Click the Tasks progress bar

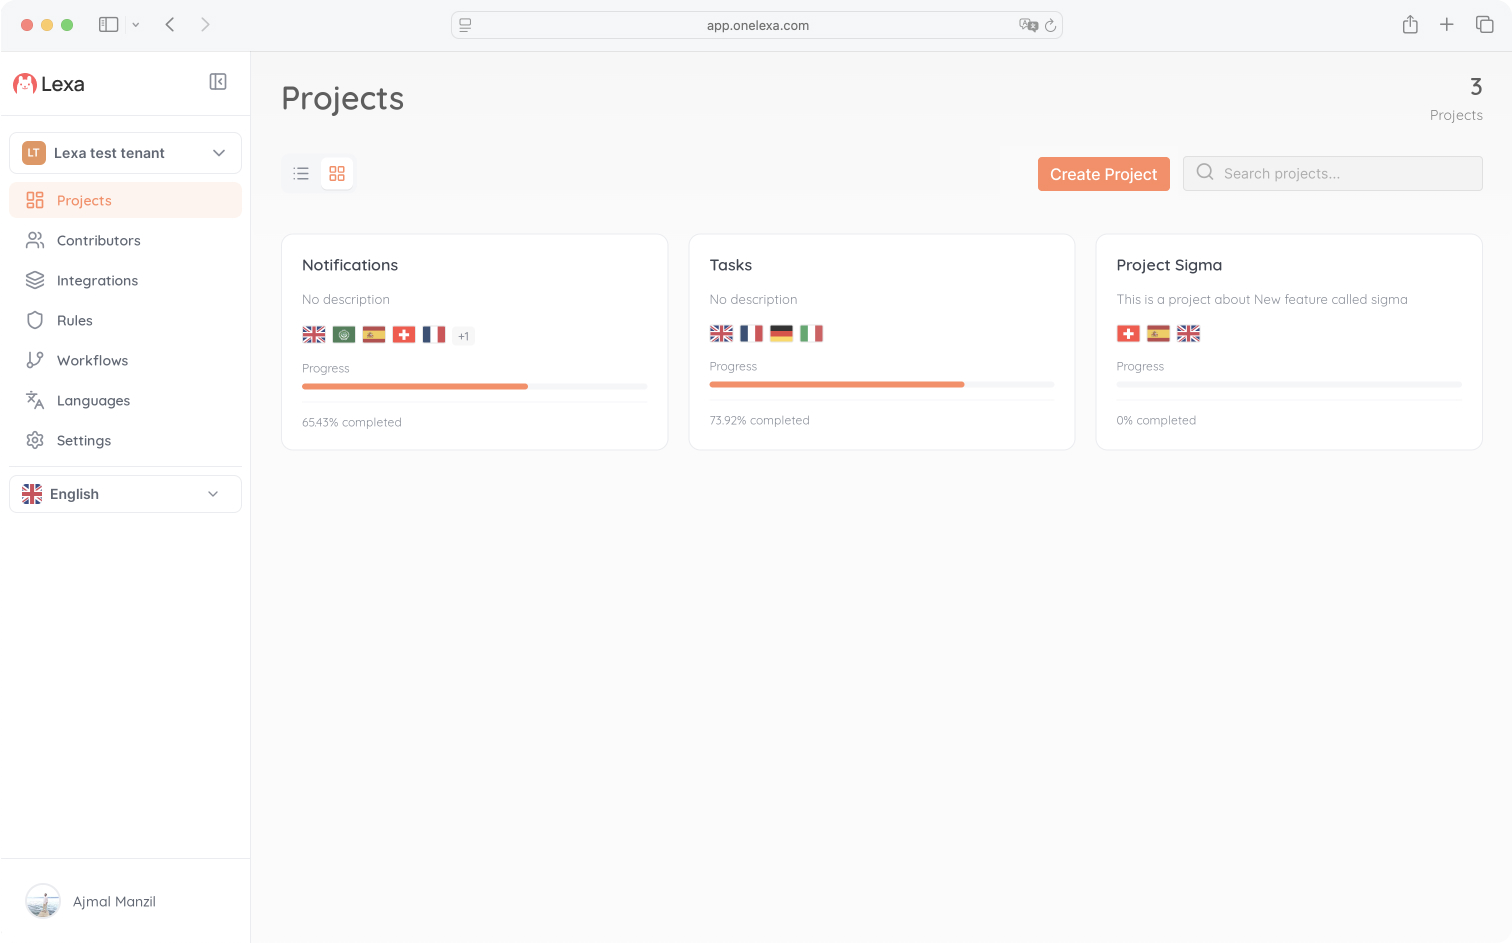(881, 384)
